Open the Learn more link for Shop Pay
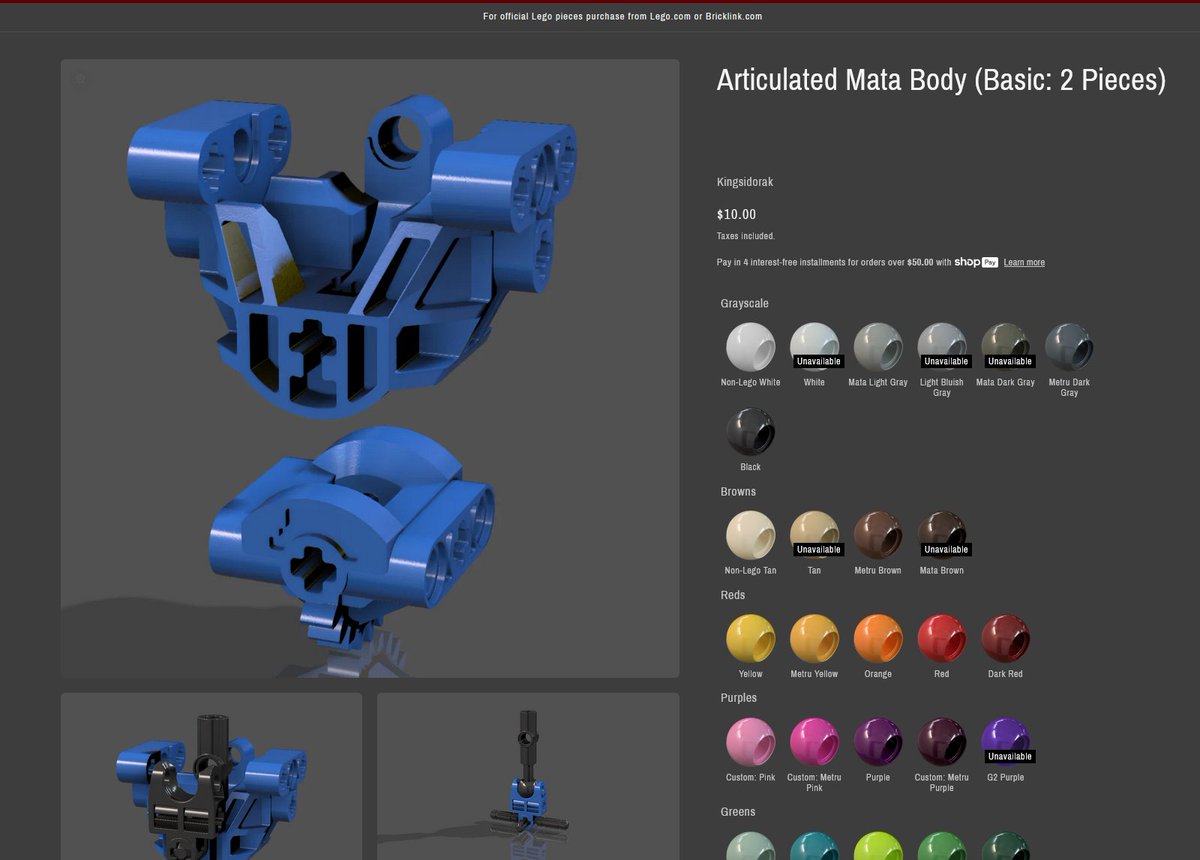The height and width of the screenshot is (860, 1200). pos(1024,263)
